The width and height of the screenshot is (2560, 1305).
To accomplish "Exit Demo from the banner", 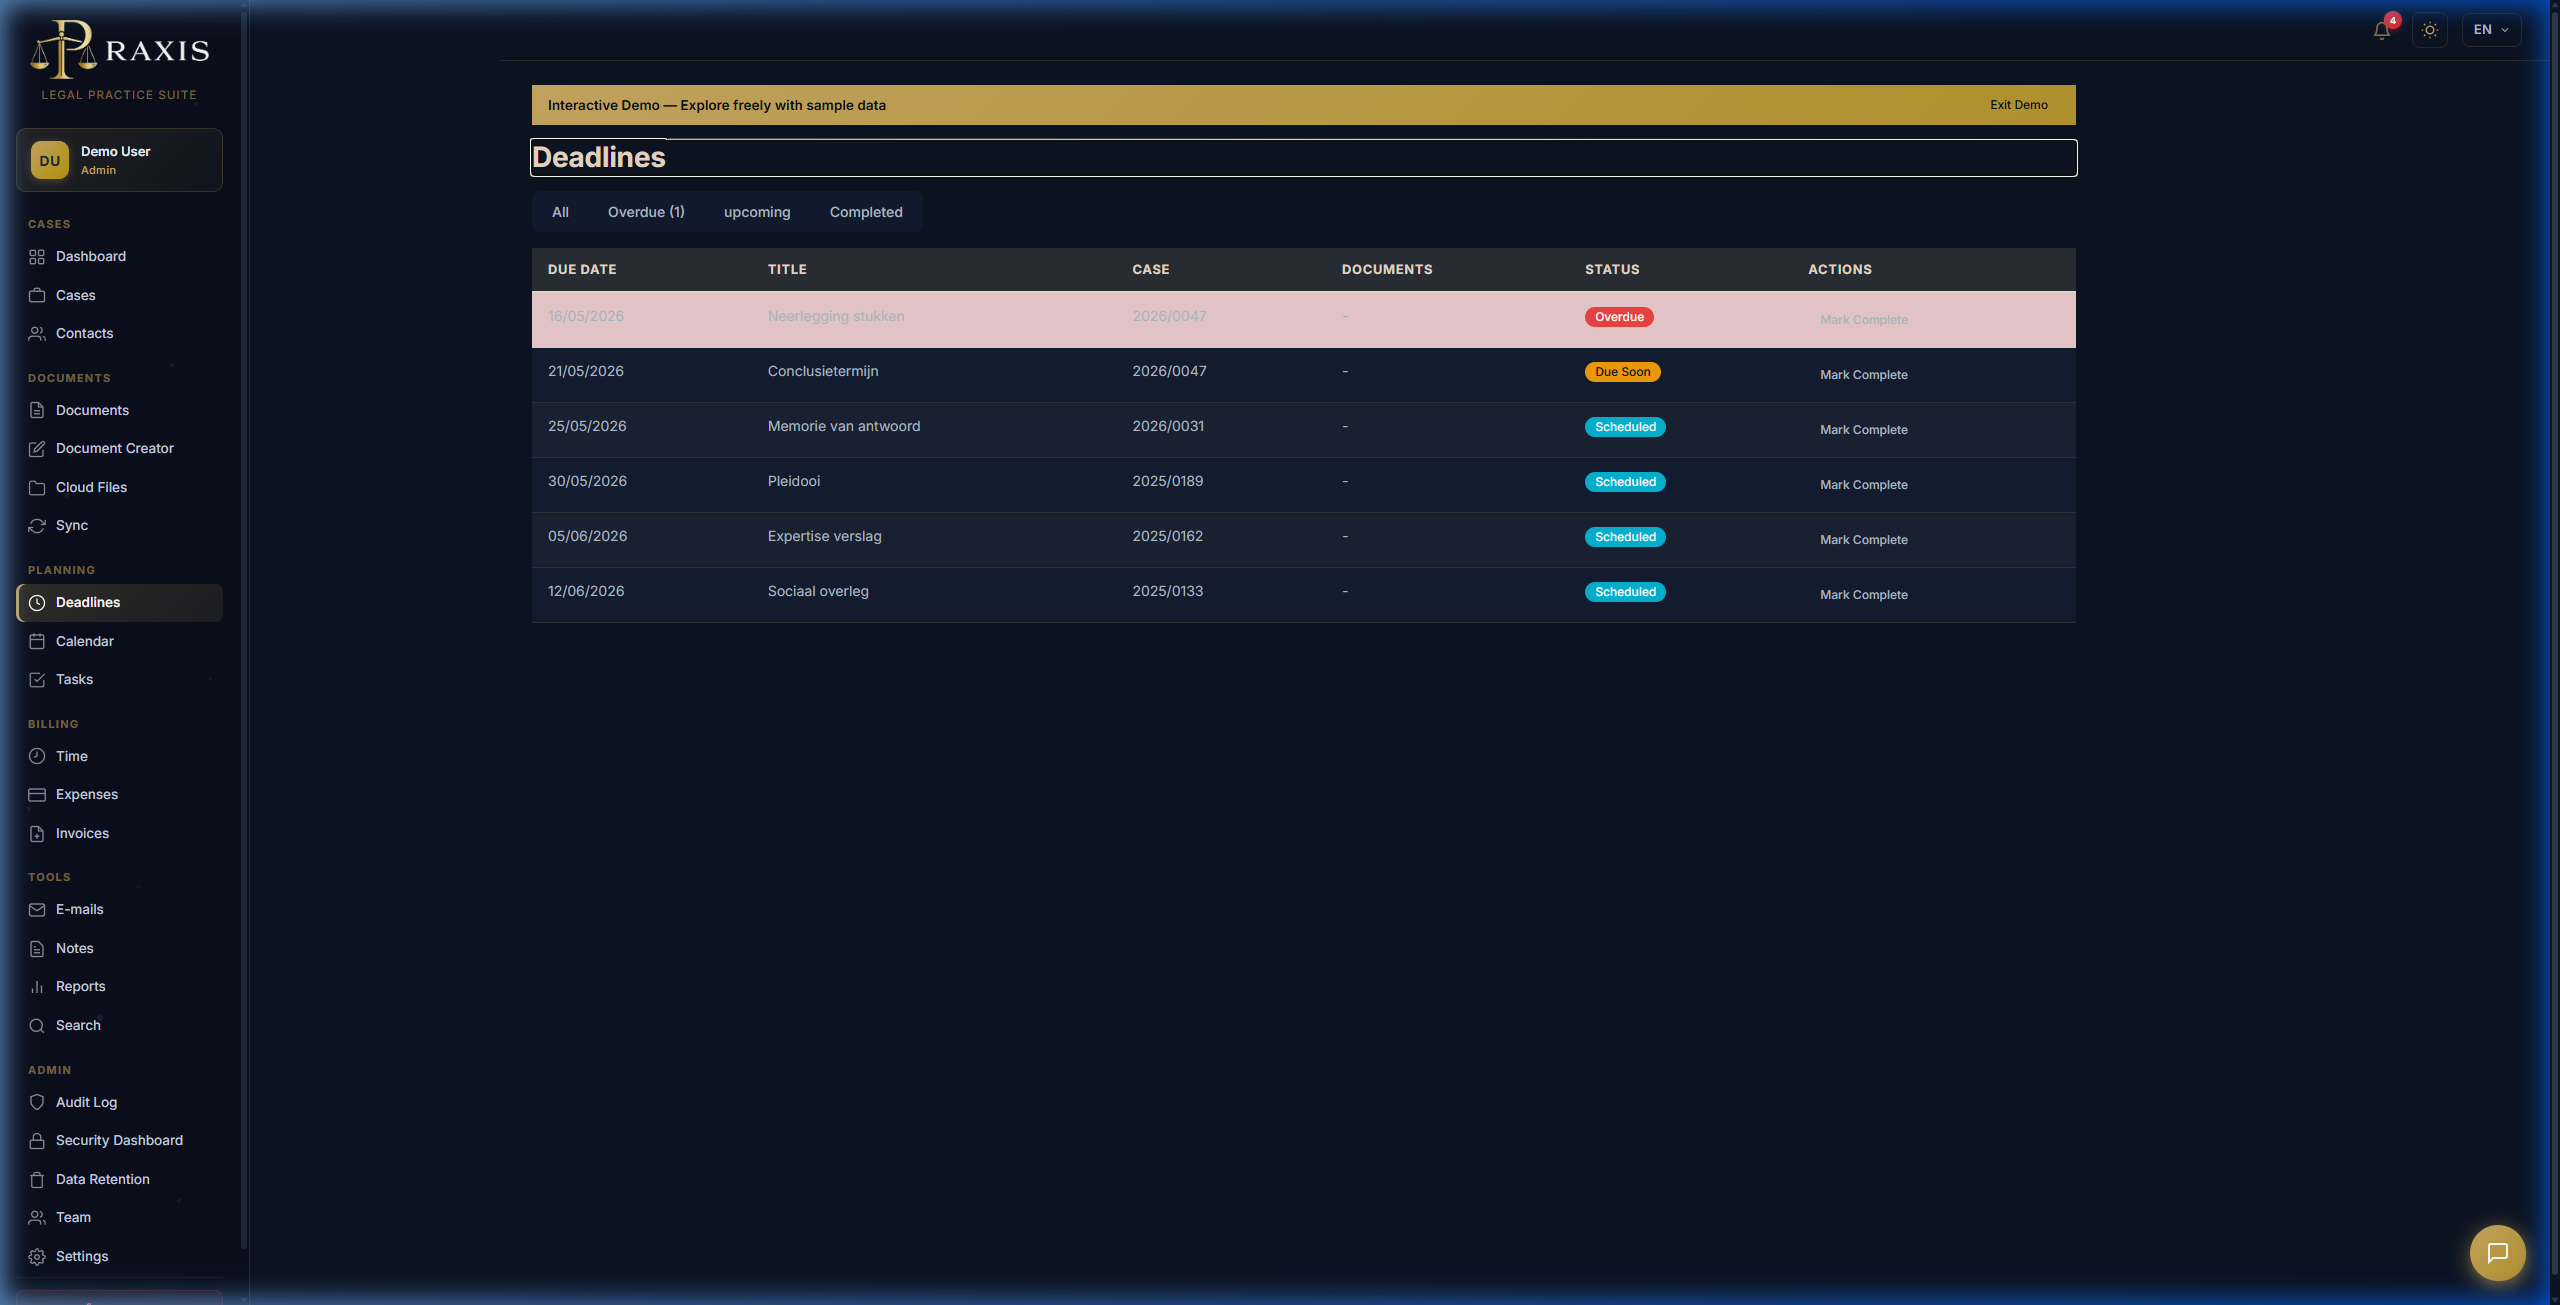I will pos(2018,105).
